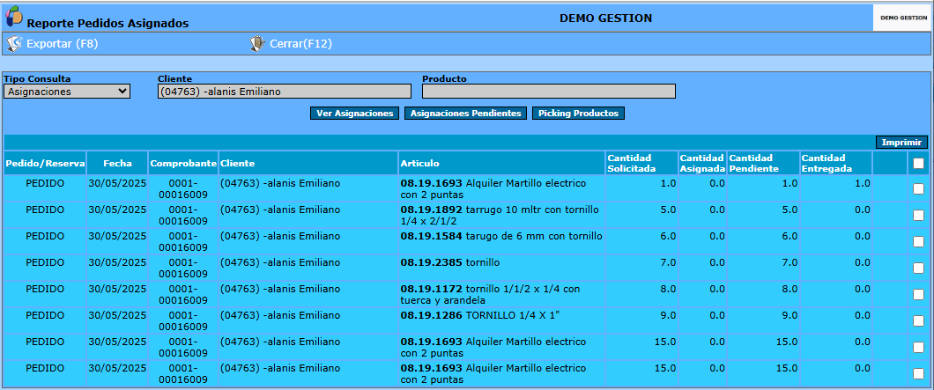Click article code 08.19.2385
The width and height of the screenshot is (934, 390).
[431, 262]
